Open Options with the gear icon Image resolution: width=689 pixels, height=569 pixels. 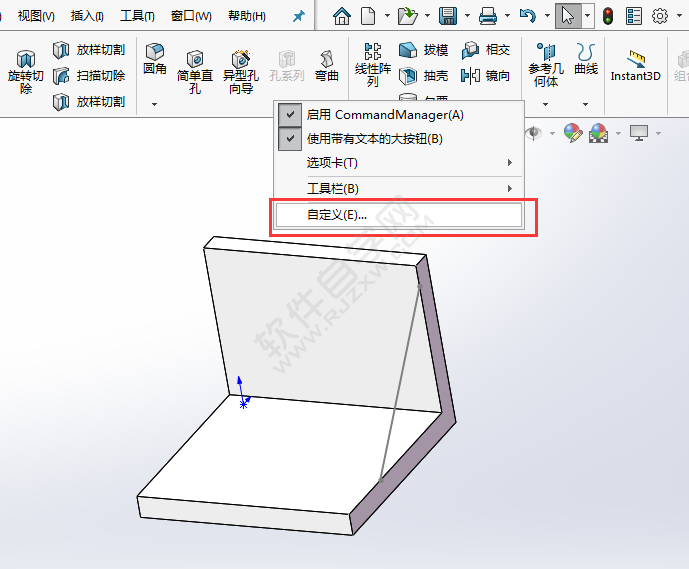pyautogui.click(x=660, y=16)
